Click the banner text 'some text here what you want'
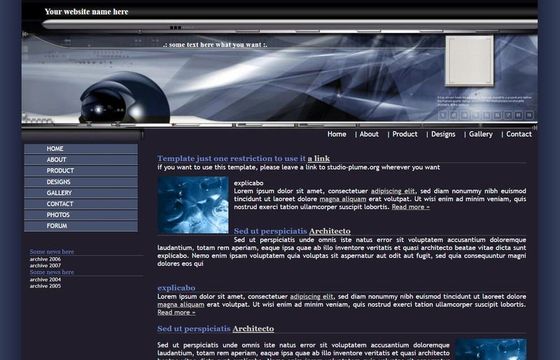Screen dimensions: 560x360 215,45
